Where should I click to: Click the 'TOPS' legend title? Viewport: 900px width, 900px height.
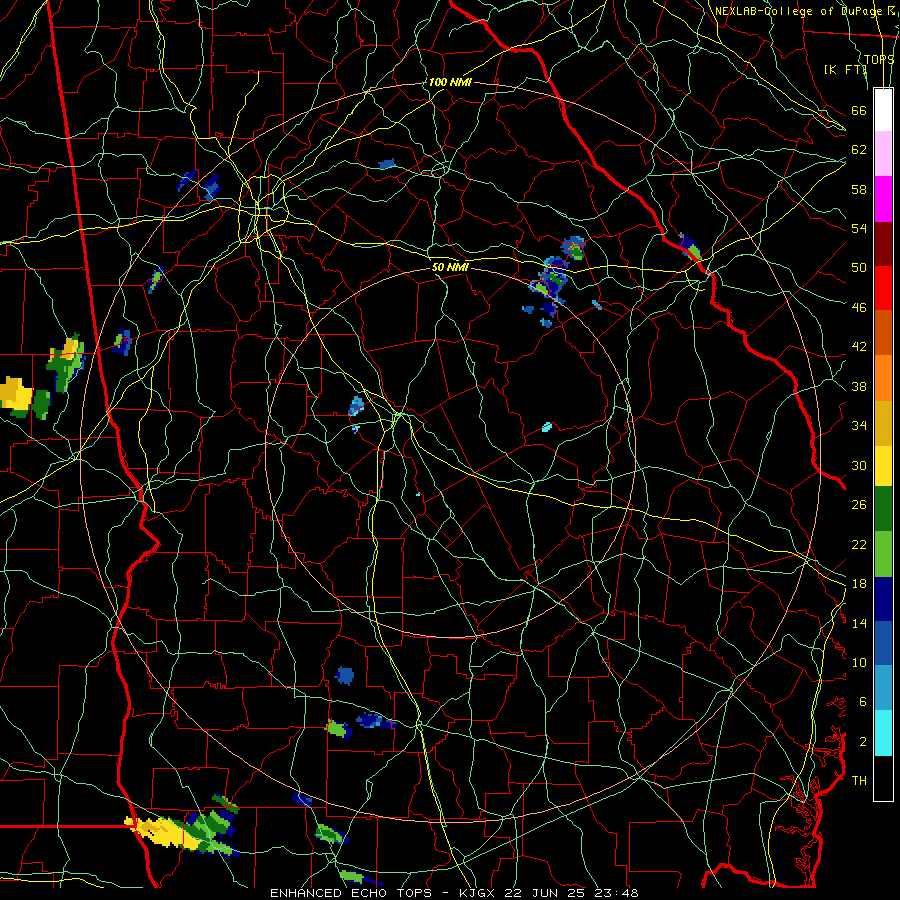point(879,59)
